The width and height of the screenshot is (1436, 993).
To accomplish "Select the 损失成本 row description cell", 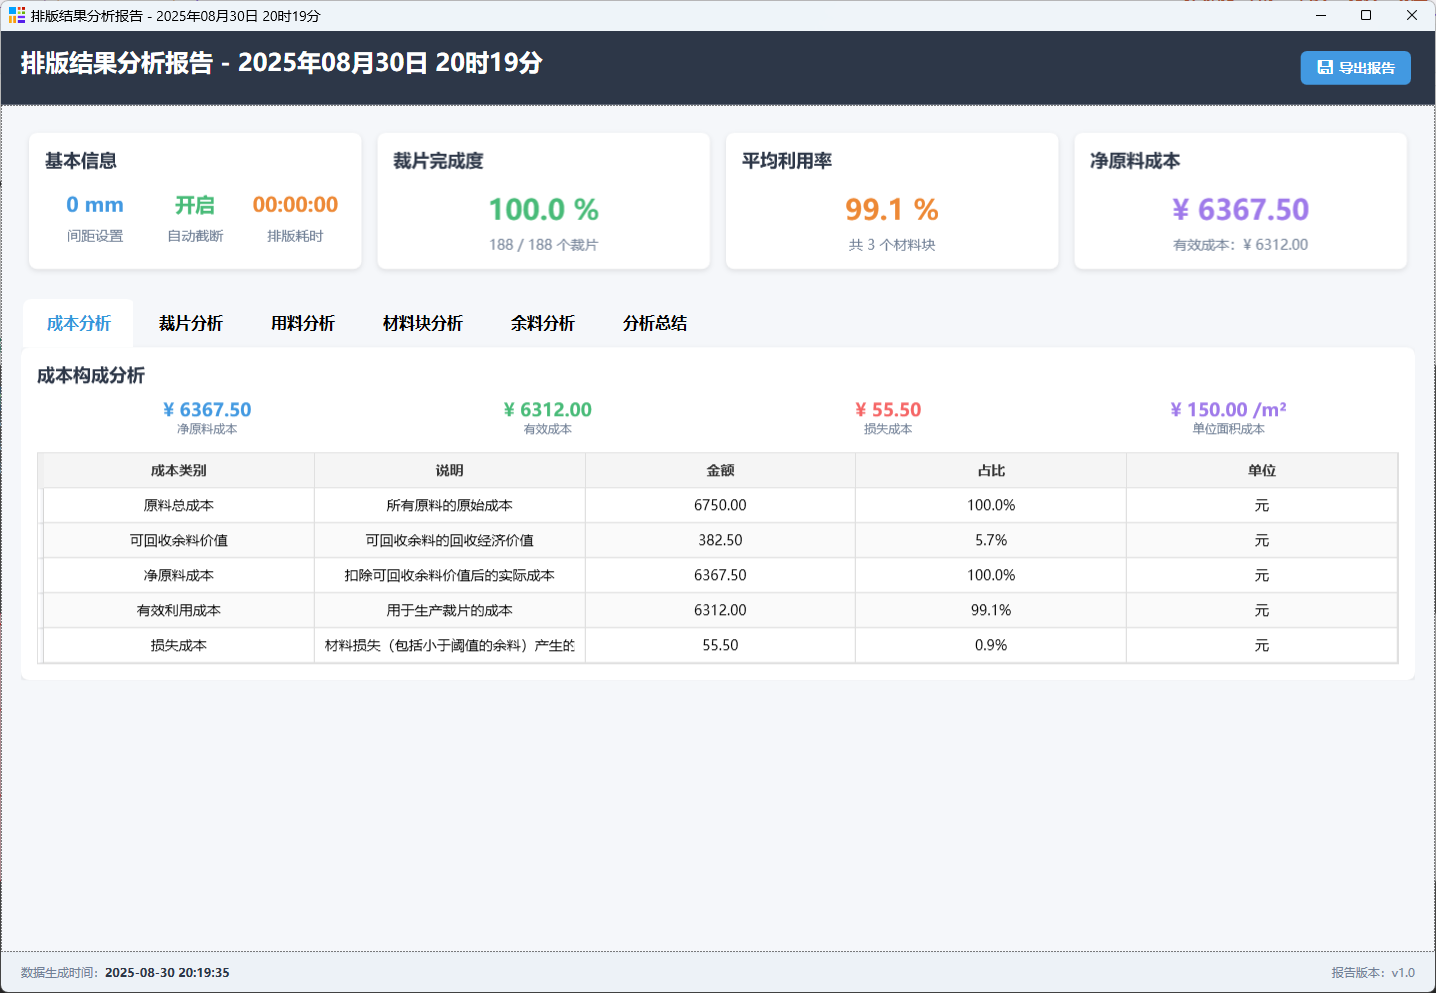I will click(x=450, y=645).
